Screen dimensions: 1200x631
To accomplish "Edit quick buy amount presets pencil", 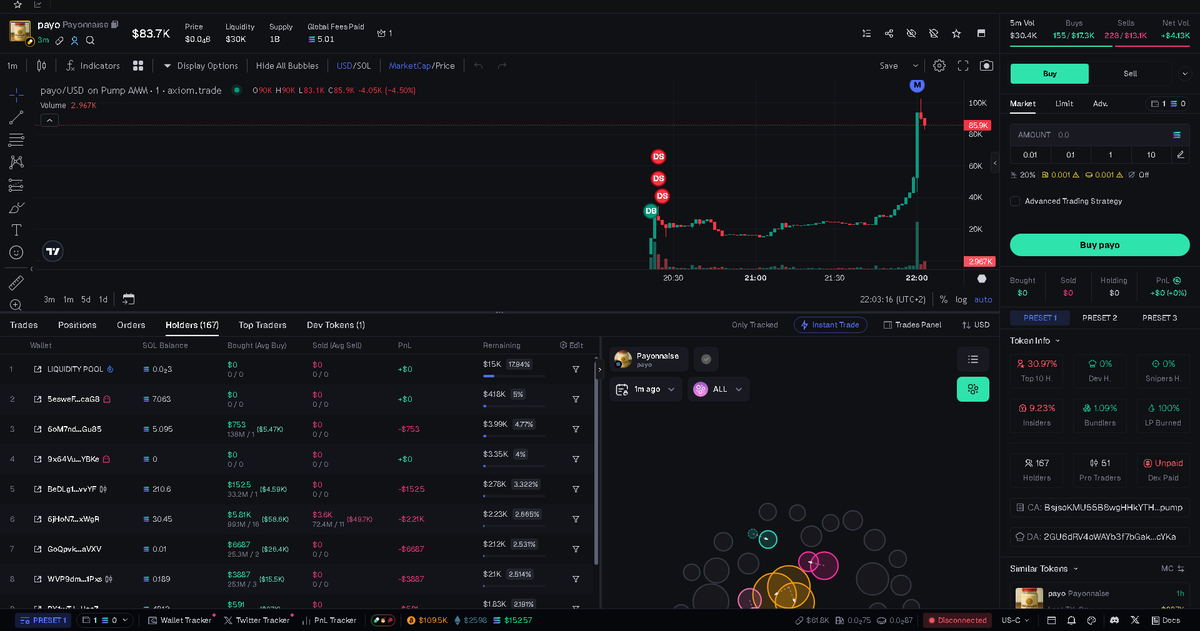I will 1180,154.
